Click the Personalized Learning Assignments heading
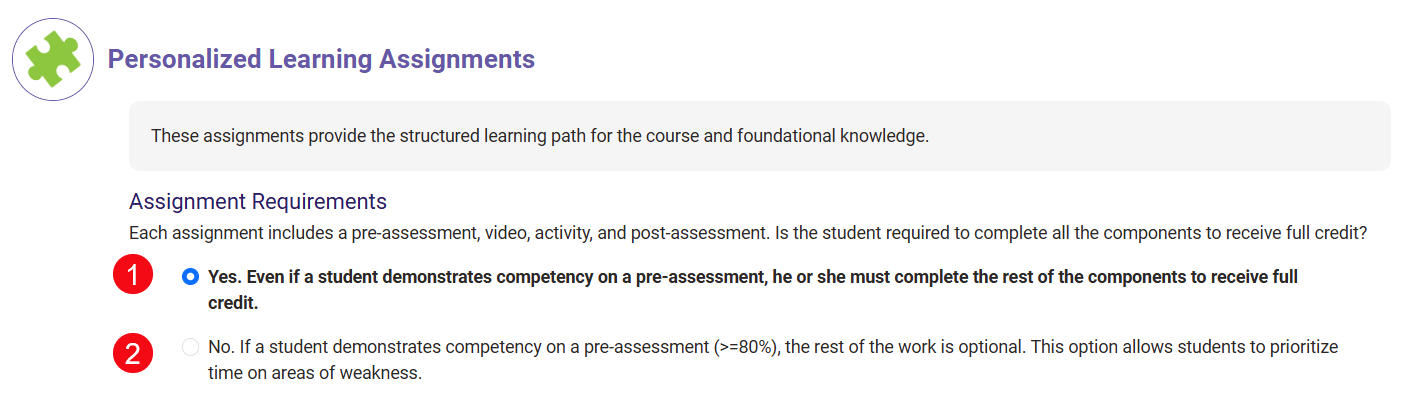Screen dimensions: 1409x413 [321, 59]
